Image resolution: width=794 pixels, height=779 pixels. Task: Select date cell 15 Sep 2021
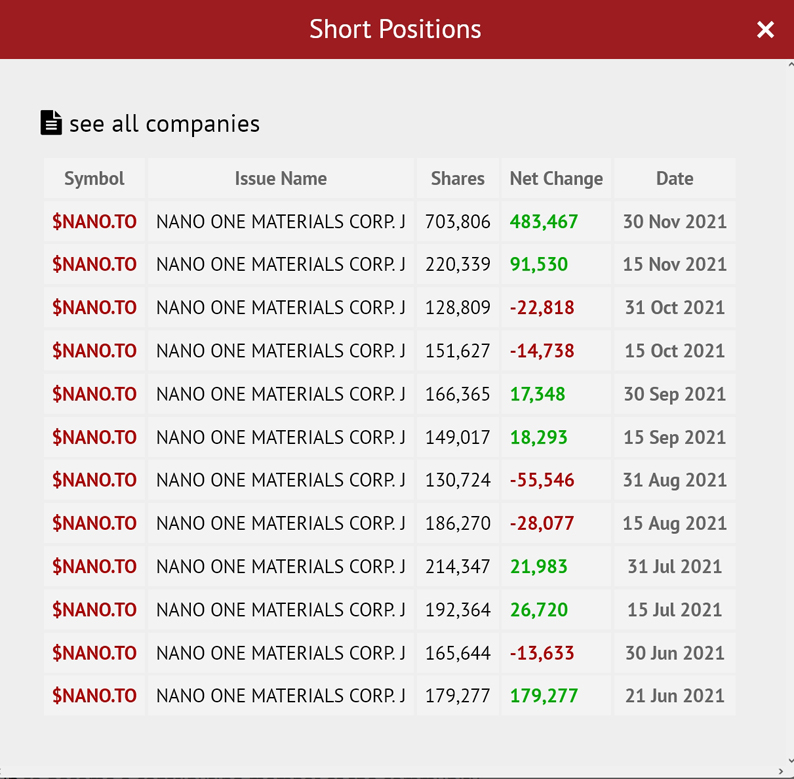(x=674, y=437)
